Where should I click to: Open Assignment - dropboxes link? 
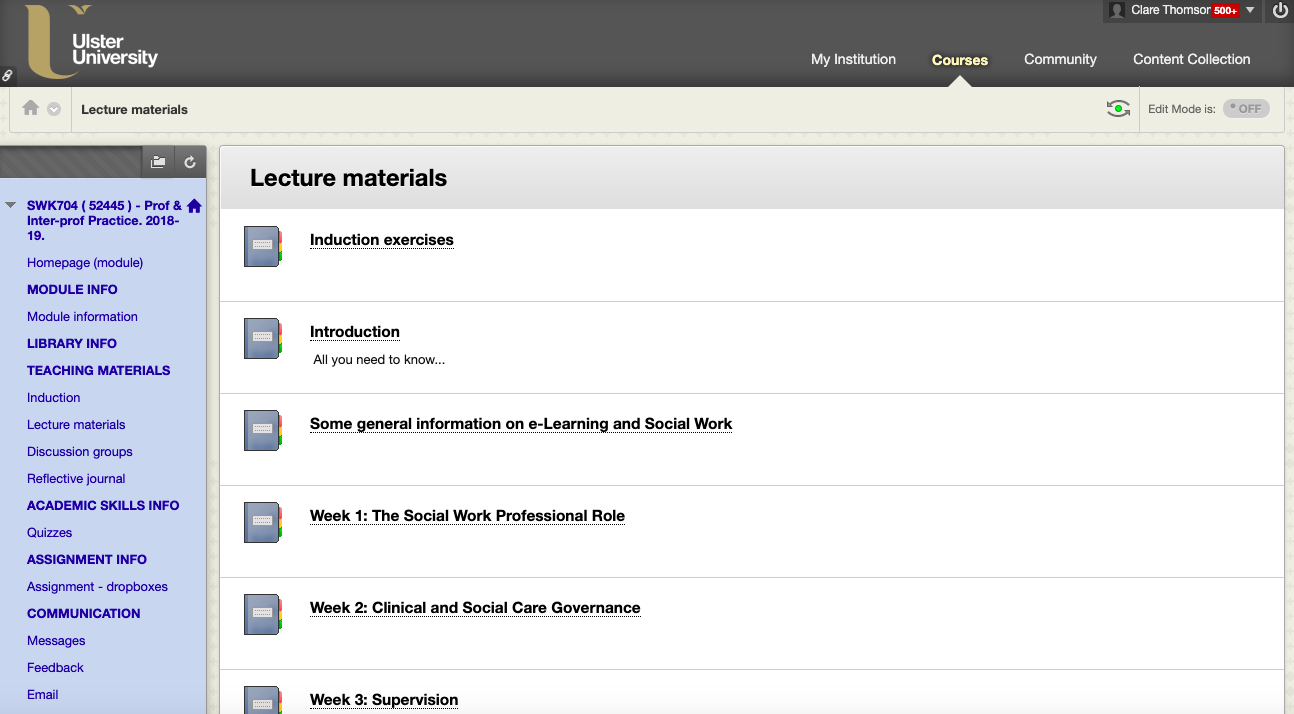[x=97, y=586]
